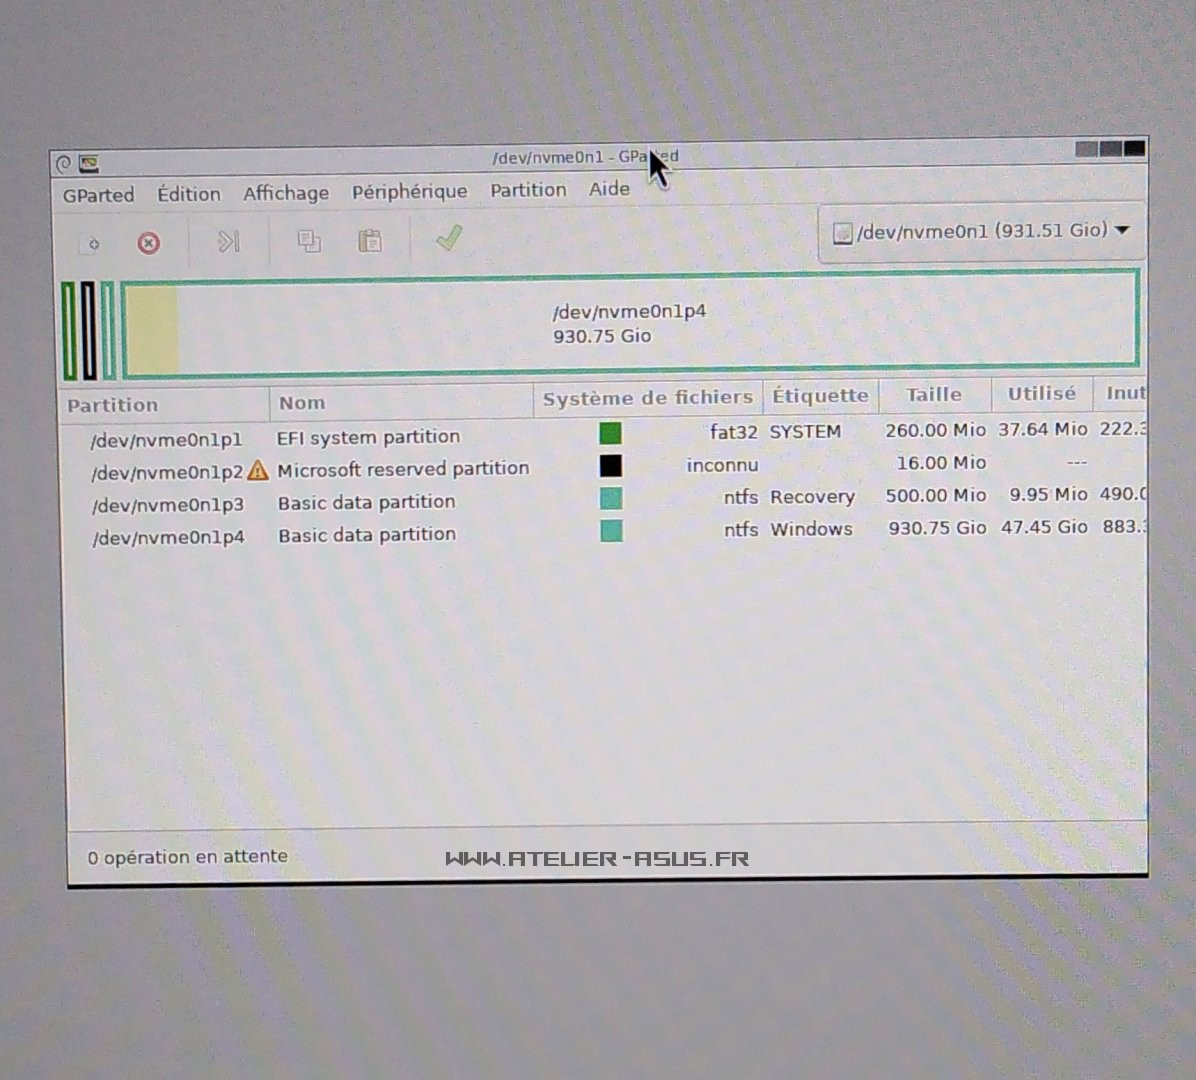Click the warning triangle beside nvme0n1p2
This screenshot has width=1196, height=1080.
click(258, 470)
